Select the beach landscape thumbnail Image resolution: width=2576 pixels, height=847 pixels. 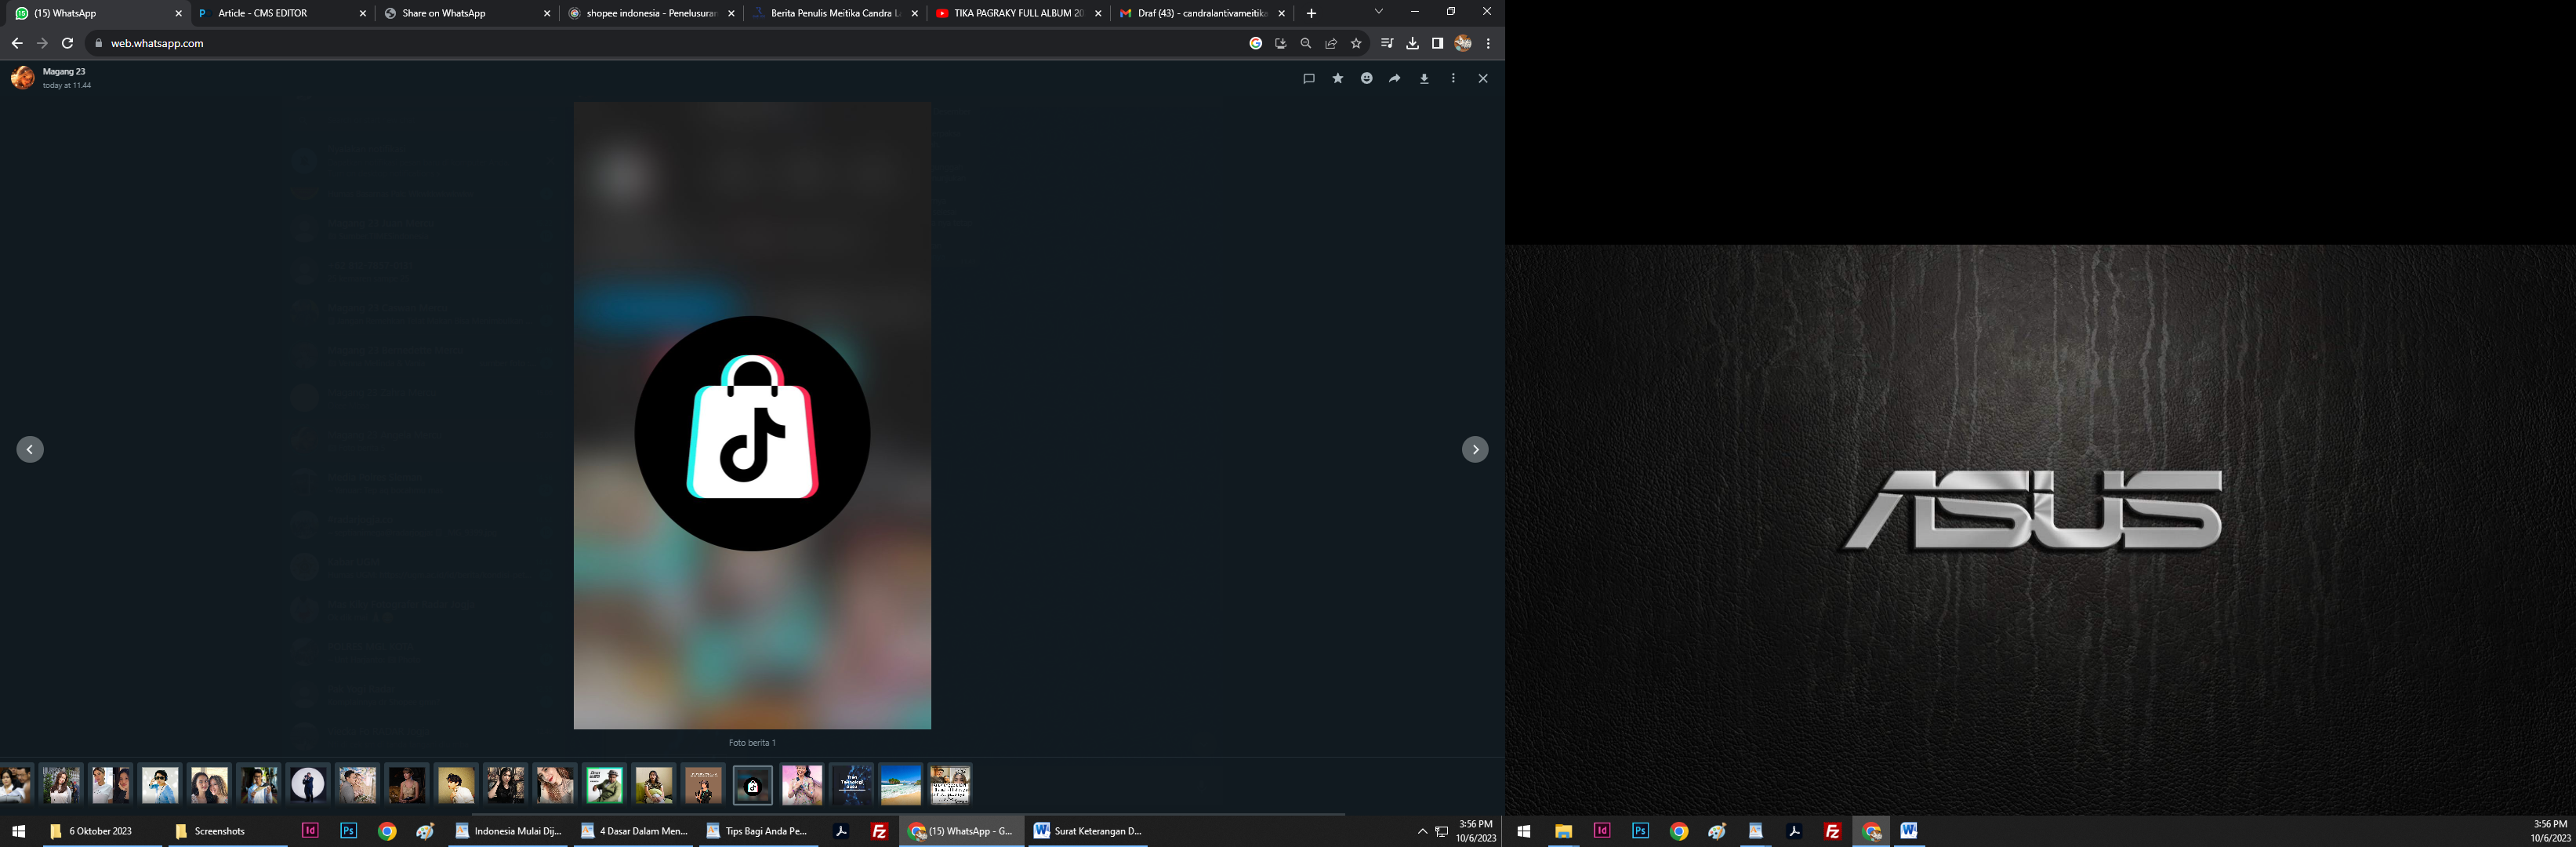click(x=901, y=785)
